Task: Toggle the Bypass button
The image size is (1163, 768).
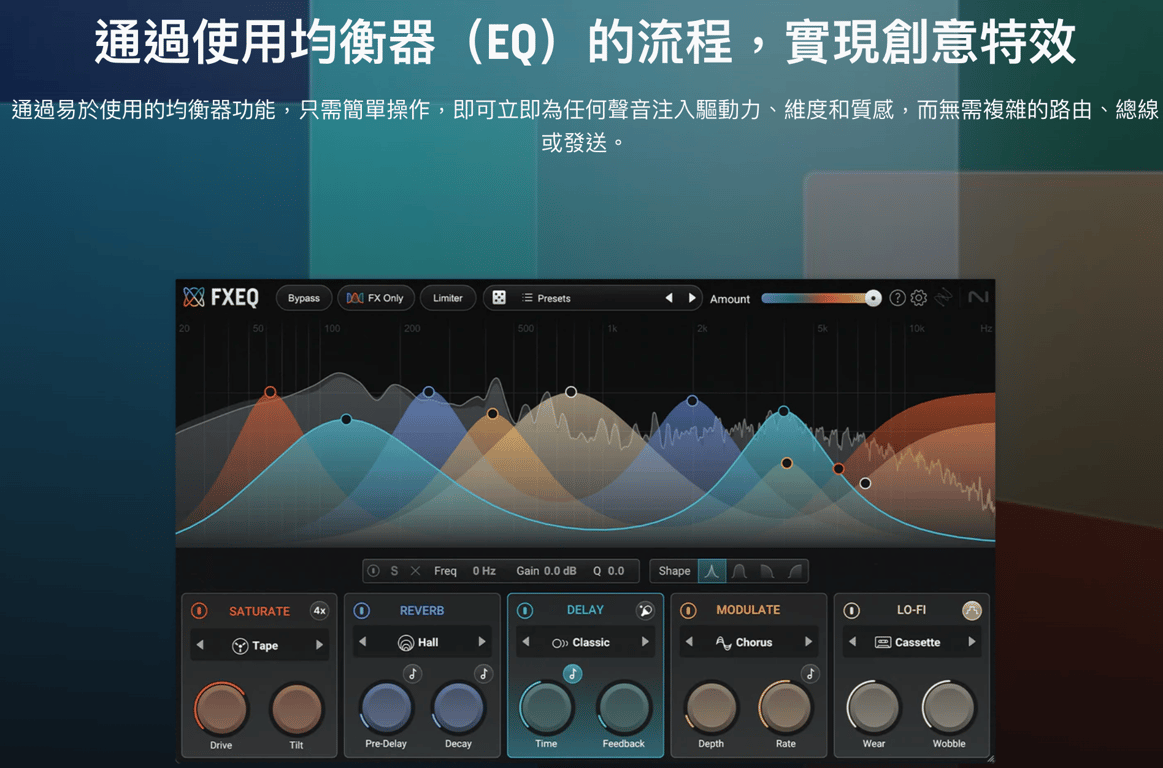Action: [x=304, y=298]
